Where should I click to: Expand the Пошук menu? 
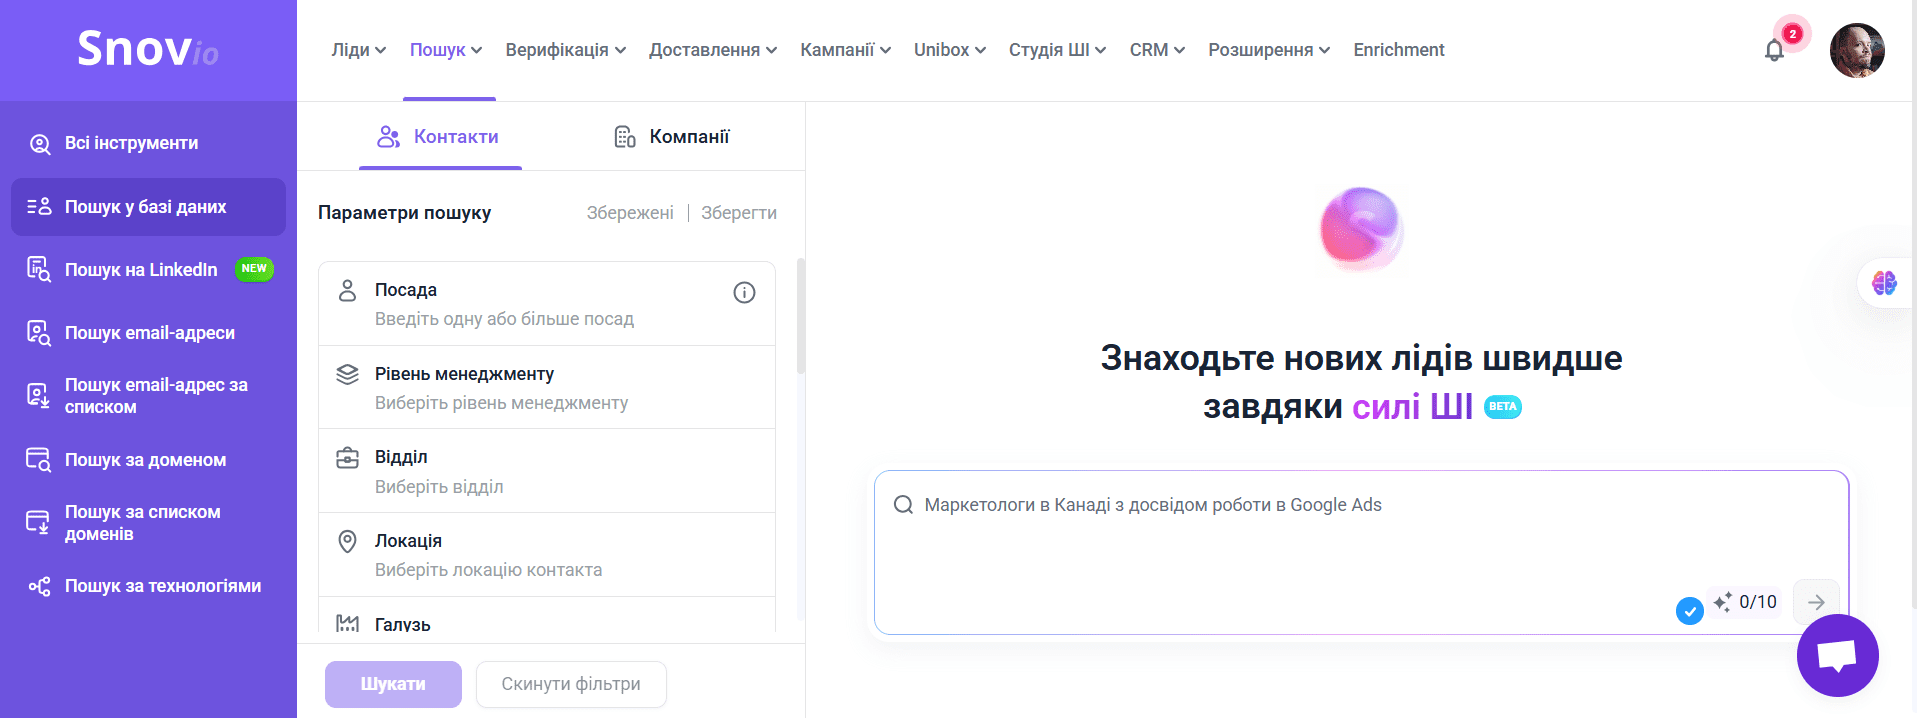coord(446,50)
